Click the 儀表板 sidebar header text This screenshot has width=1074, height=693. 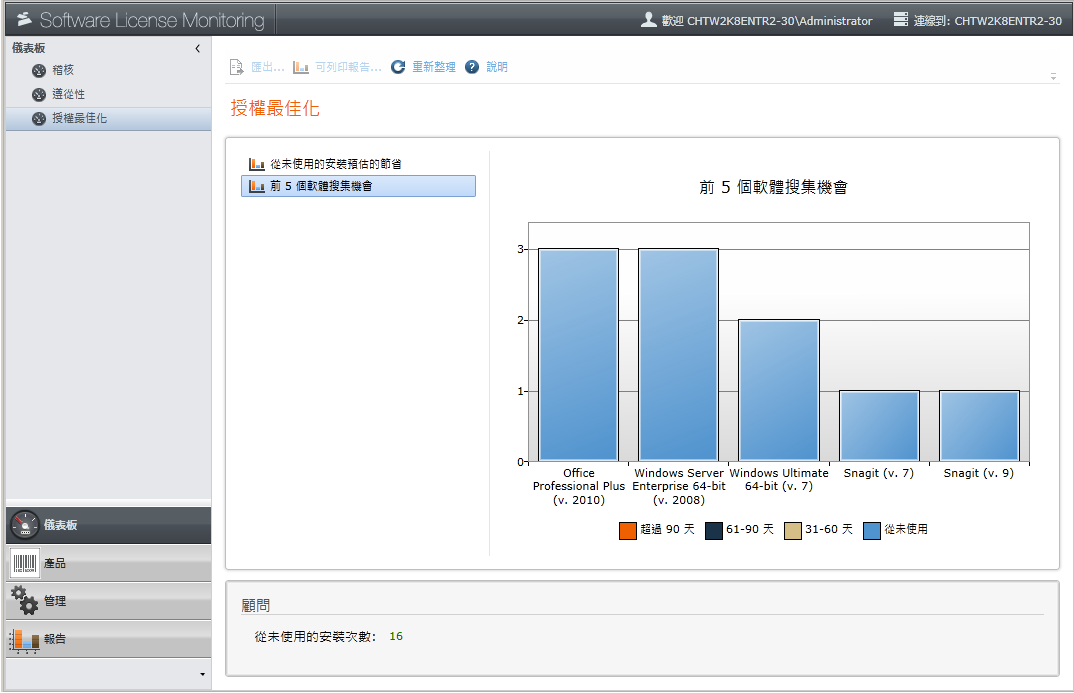(x=29, y=48)
